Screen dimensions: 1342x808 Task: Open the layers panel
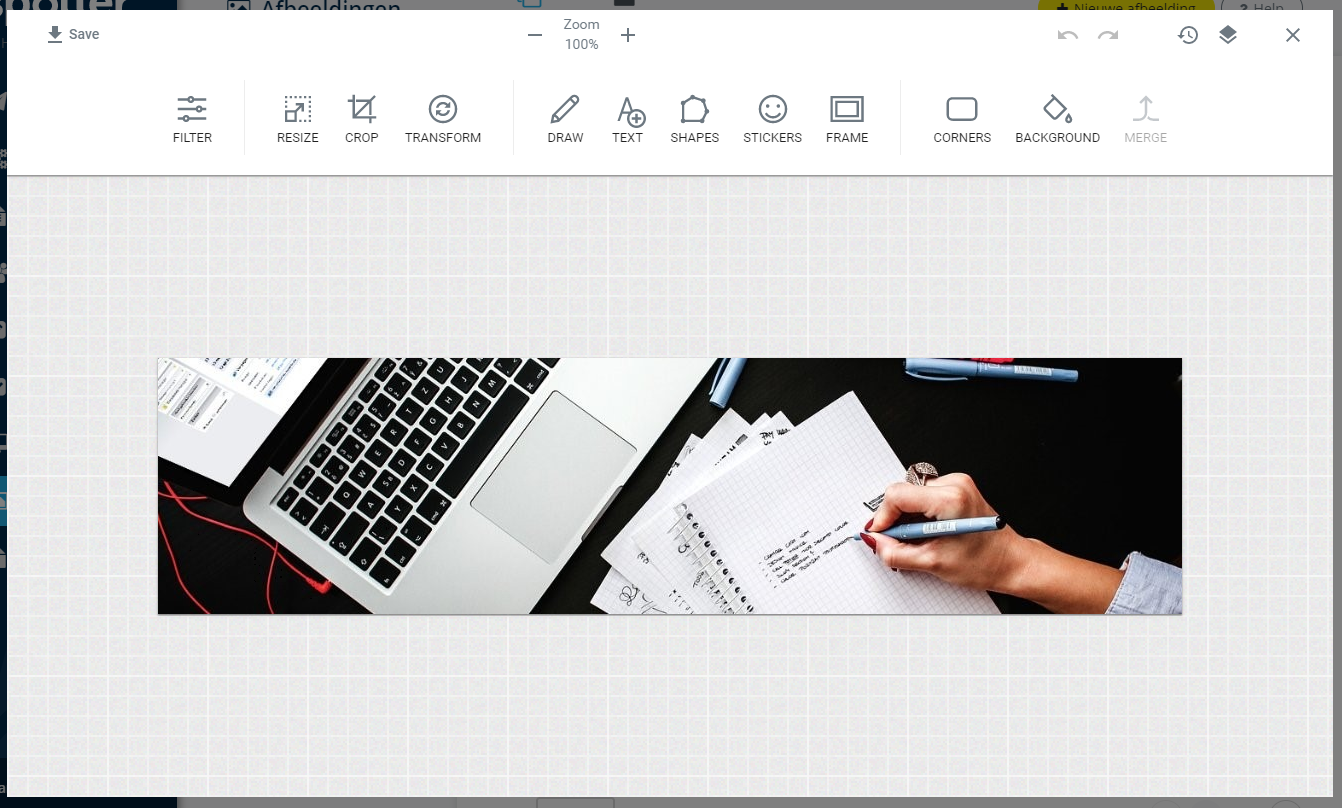(1228, 34)
